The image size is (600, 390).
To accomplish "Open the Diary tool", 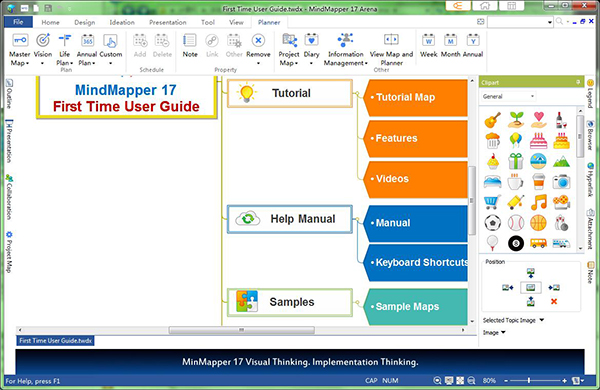I will click(x=311, y=50).
